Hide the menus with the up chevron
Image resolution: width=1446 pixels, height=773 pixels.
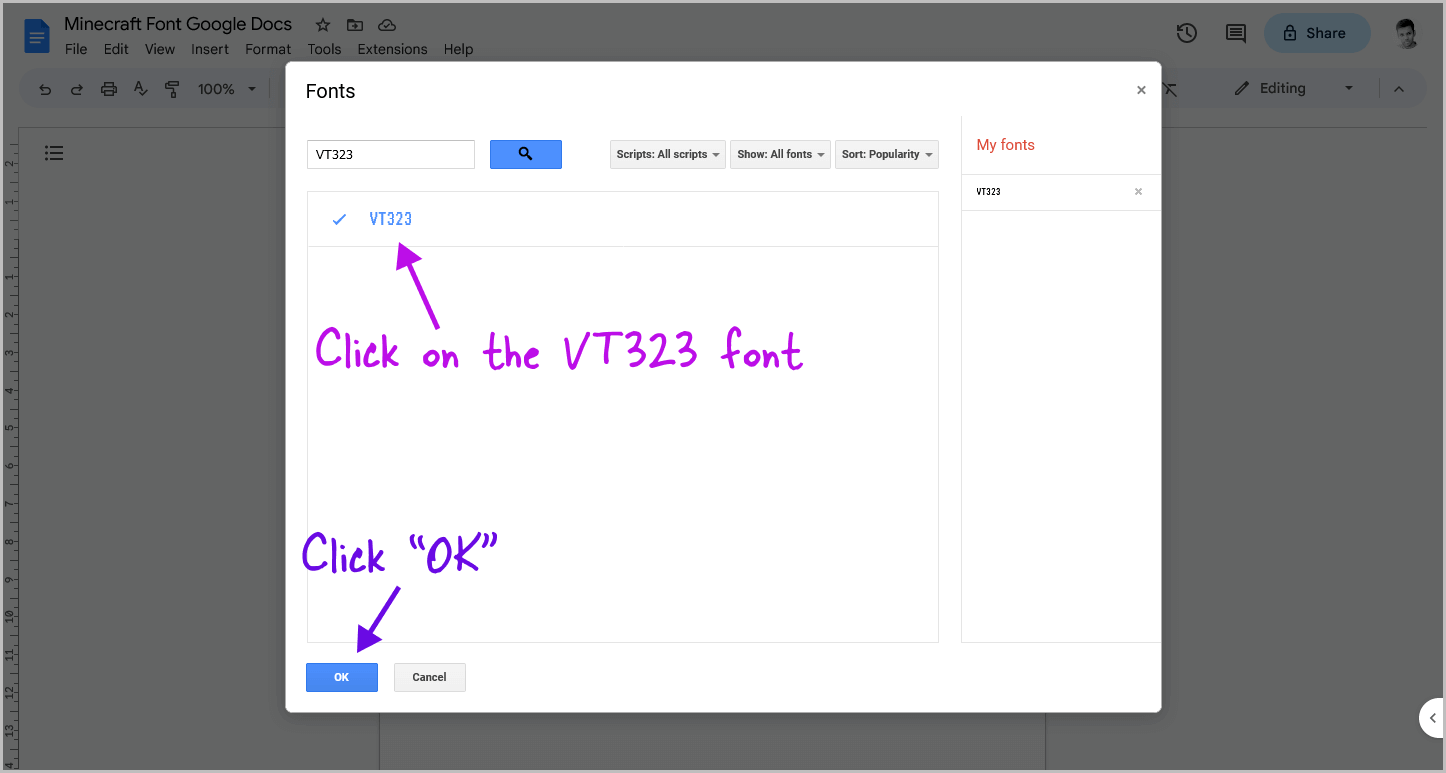pyautogui.click(x=1399, y=89)
